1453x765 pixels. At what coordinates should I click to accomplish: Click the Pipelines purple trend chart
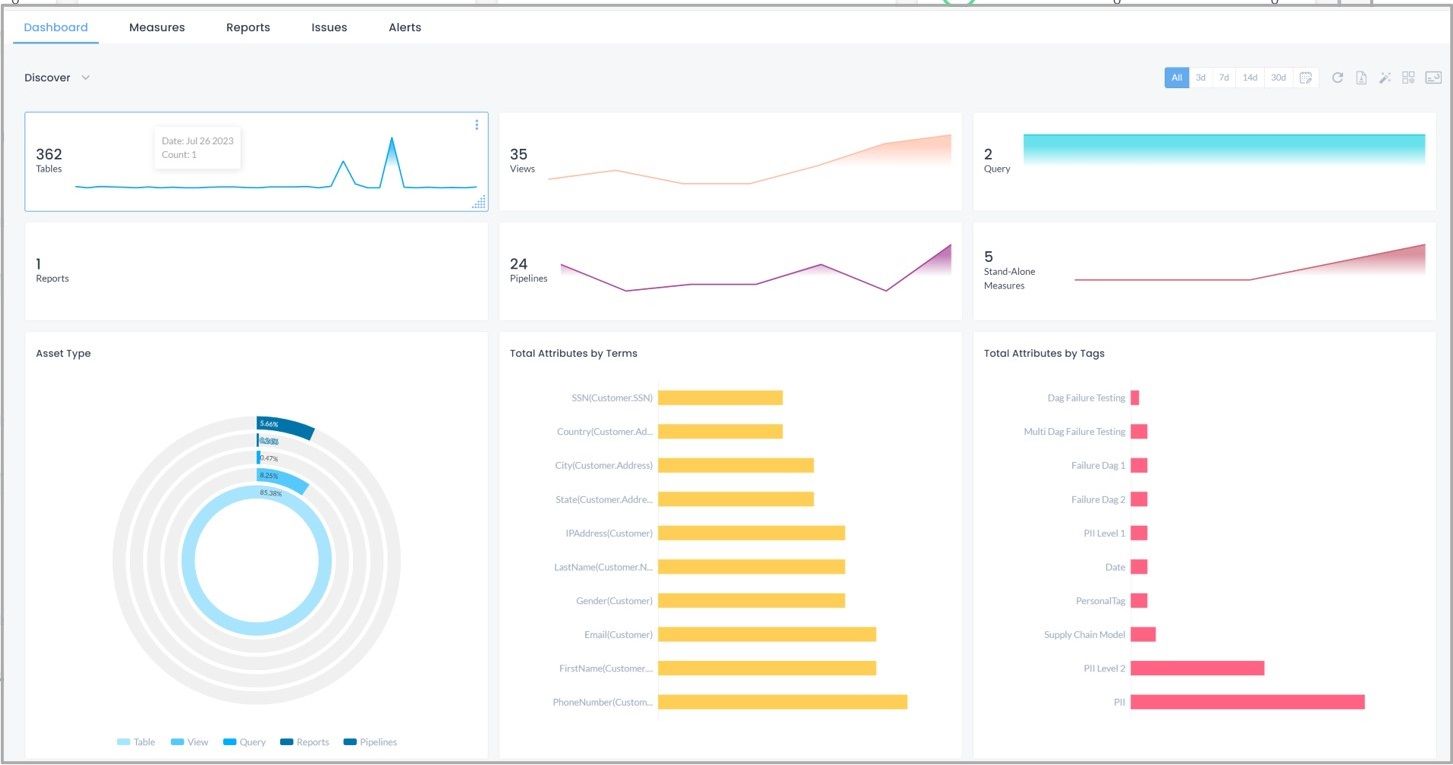click(x=755, y=268)
